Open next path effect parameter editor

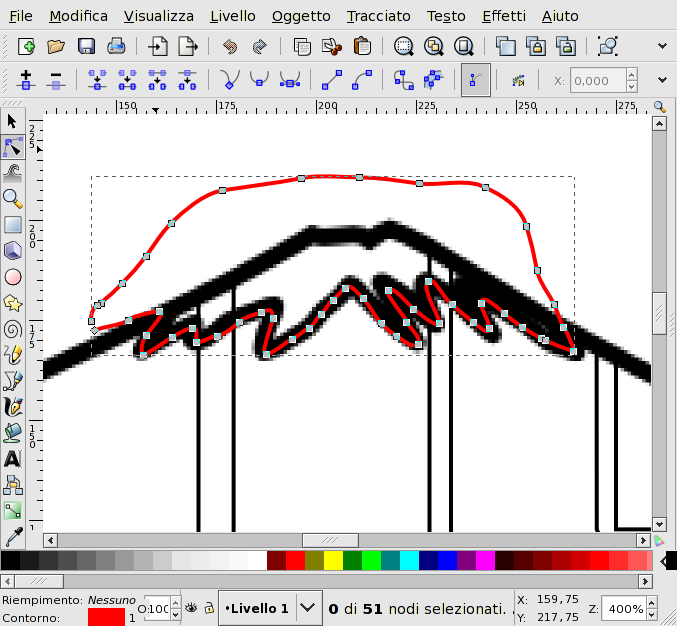pos(518,80)
